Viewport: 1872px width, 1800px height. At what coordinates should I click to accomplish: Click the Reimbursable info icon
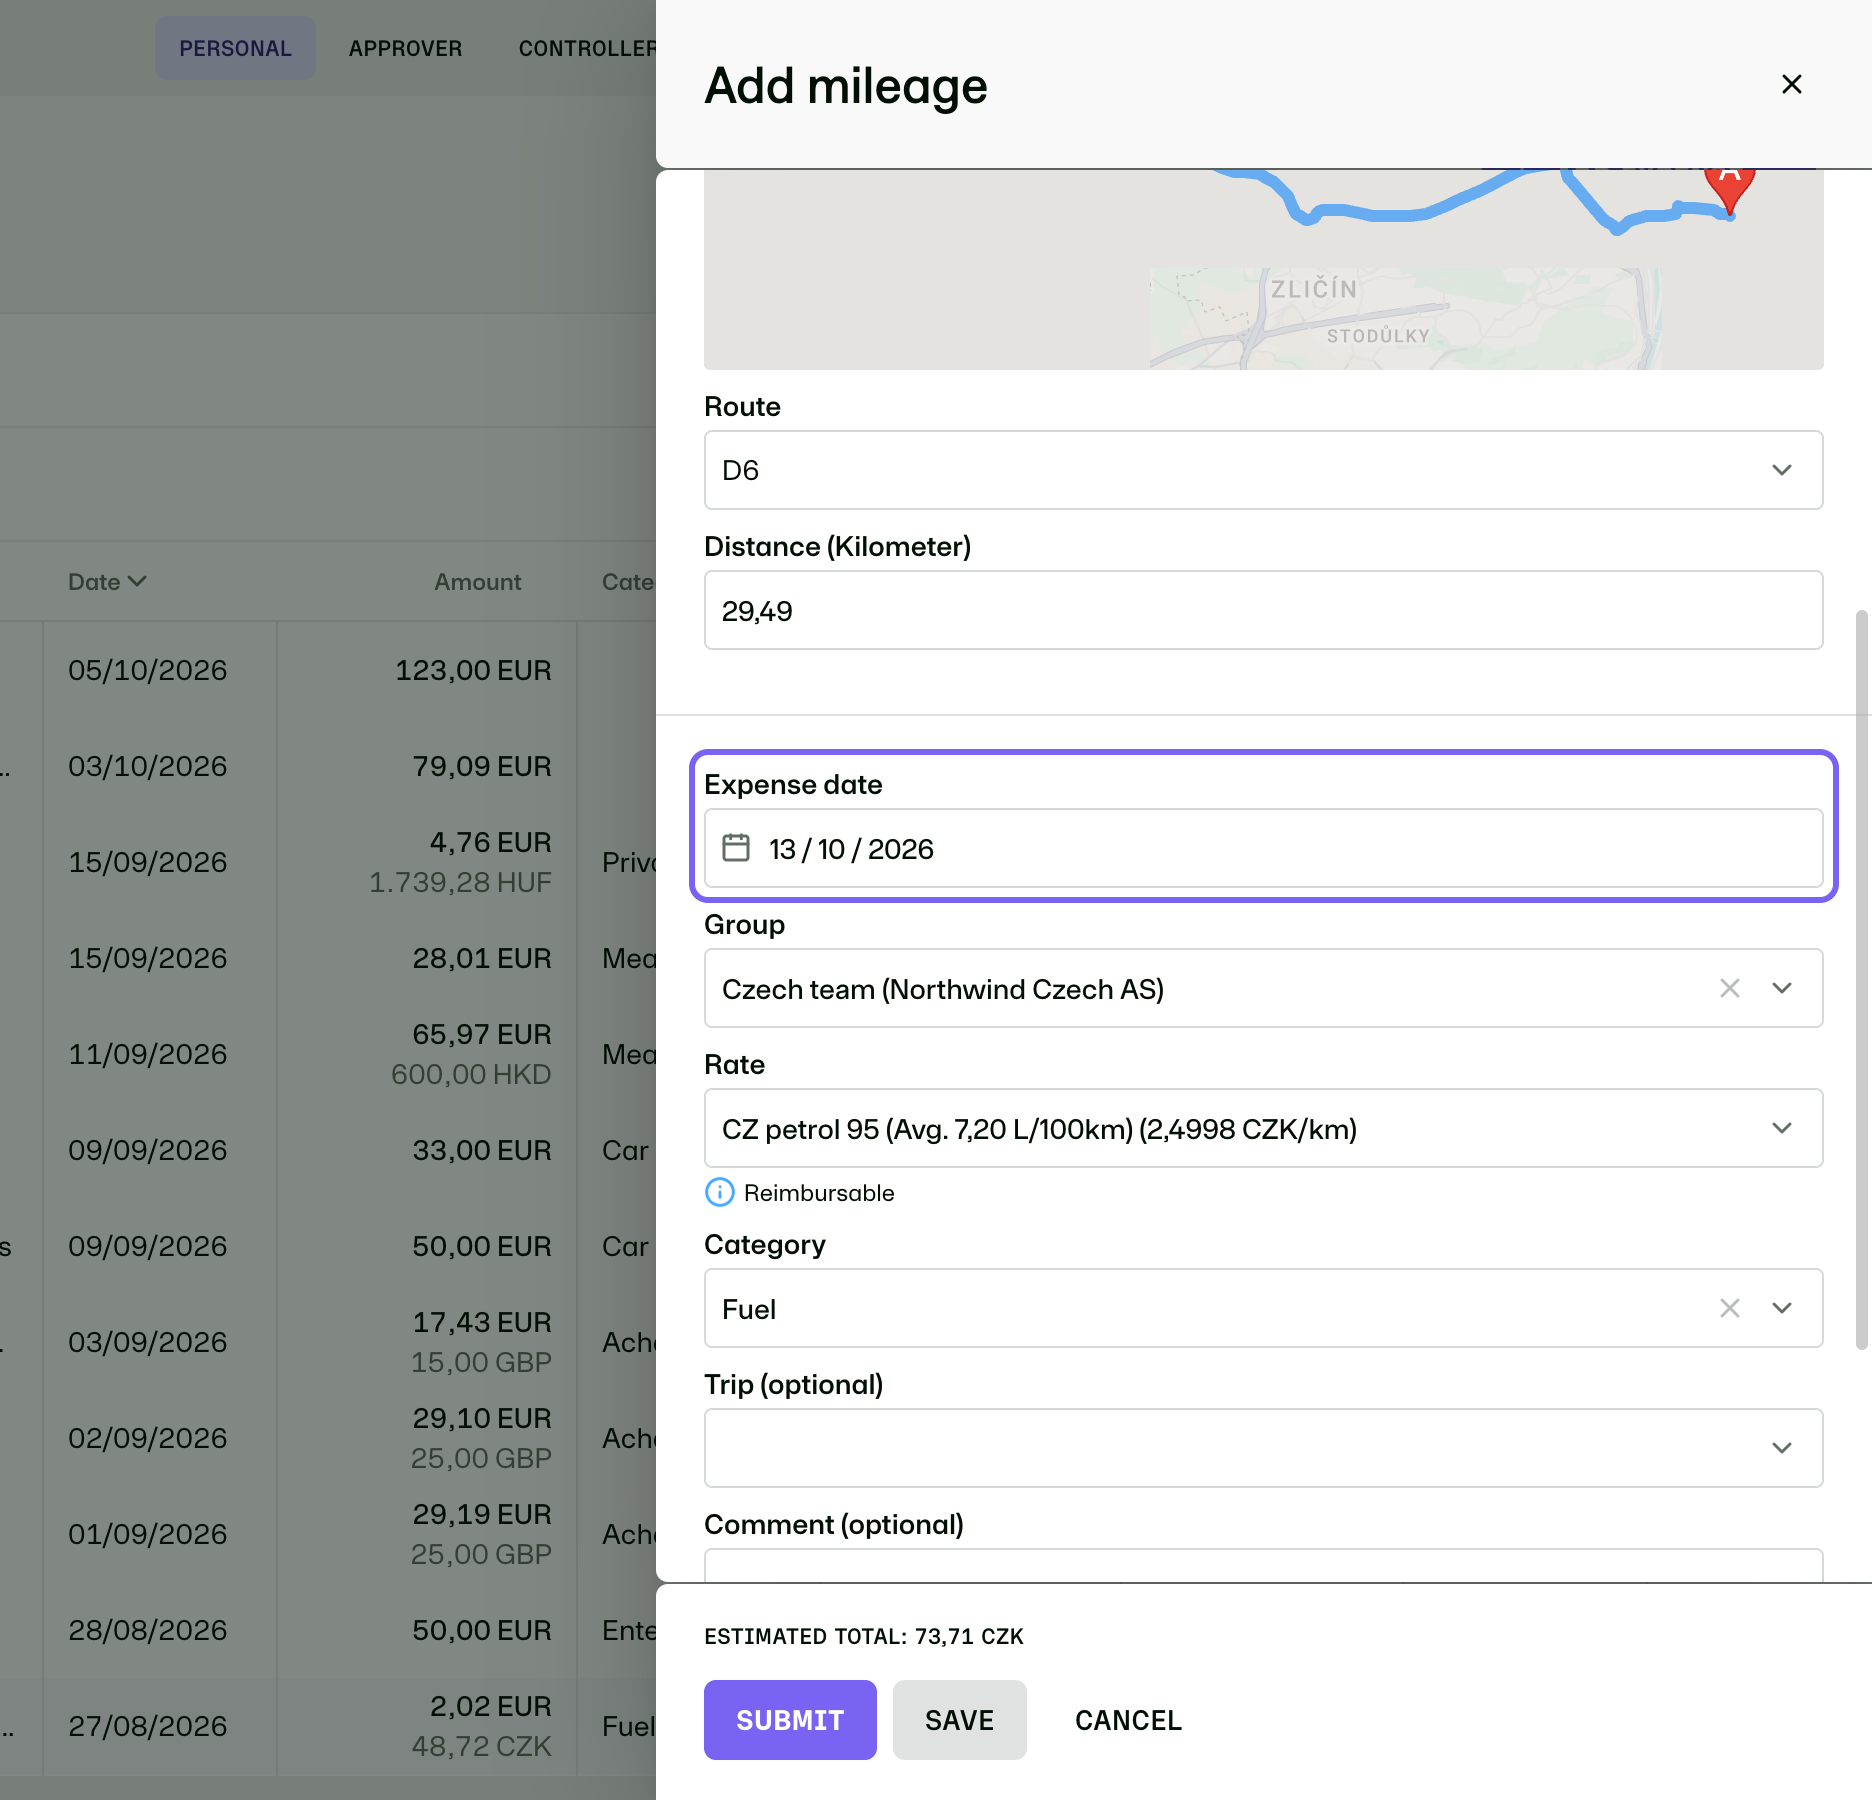click(719, 1192)
